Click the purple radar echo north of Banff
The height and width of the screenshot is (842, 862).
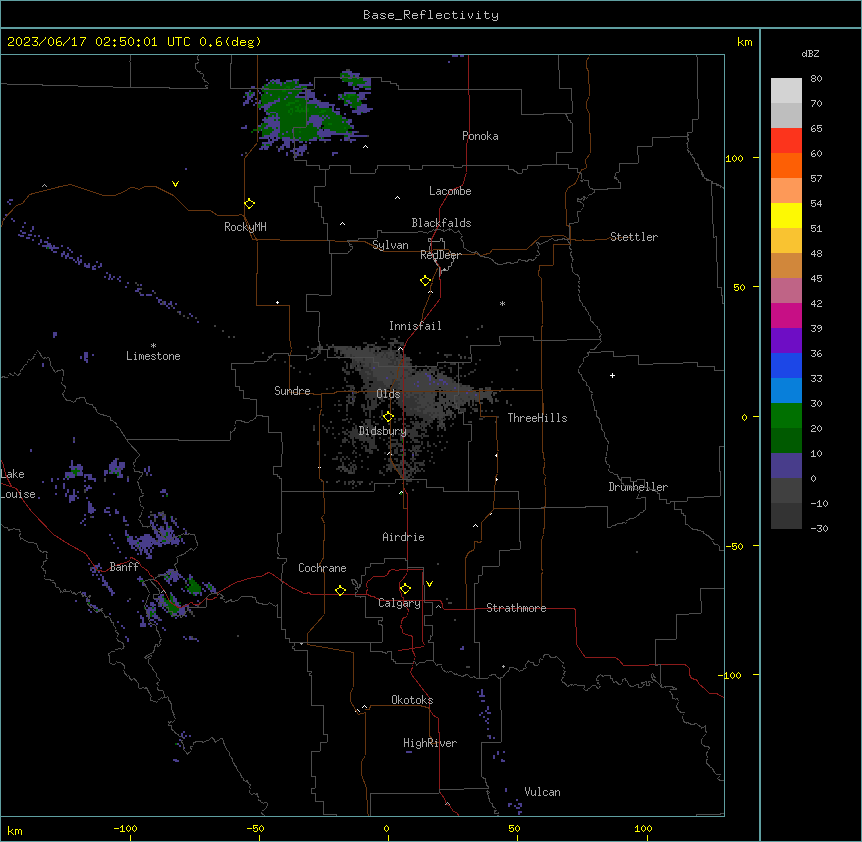point(151,539)
